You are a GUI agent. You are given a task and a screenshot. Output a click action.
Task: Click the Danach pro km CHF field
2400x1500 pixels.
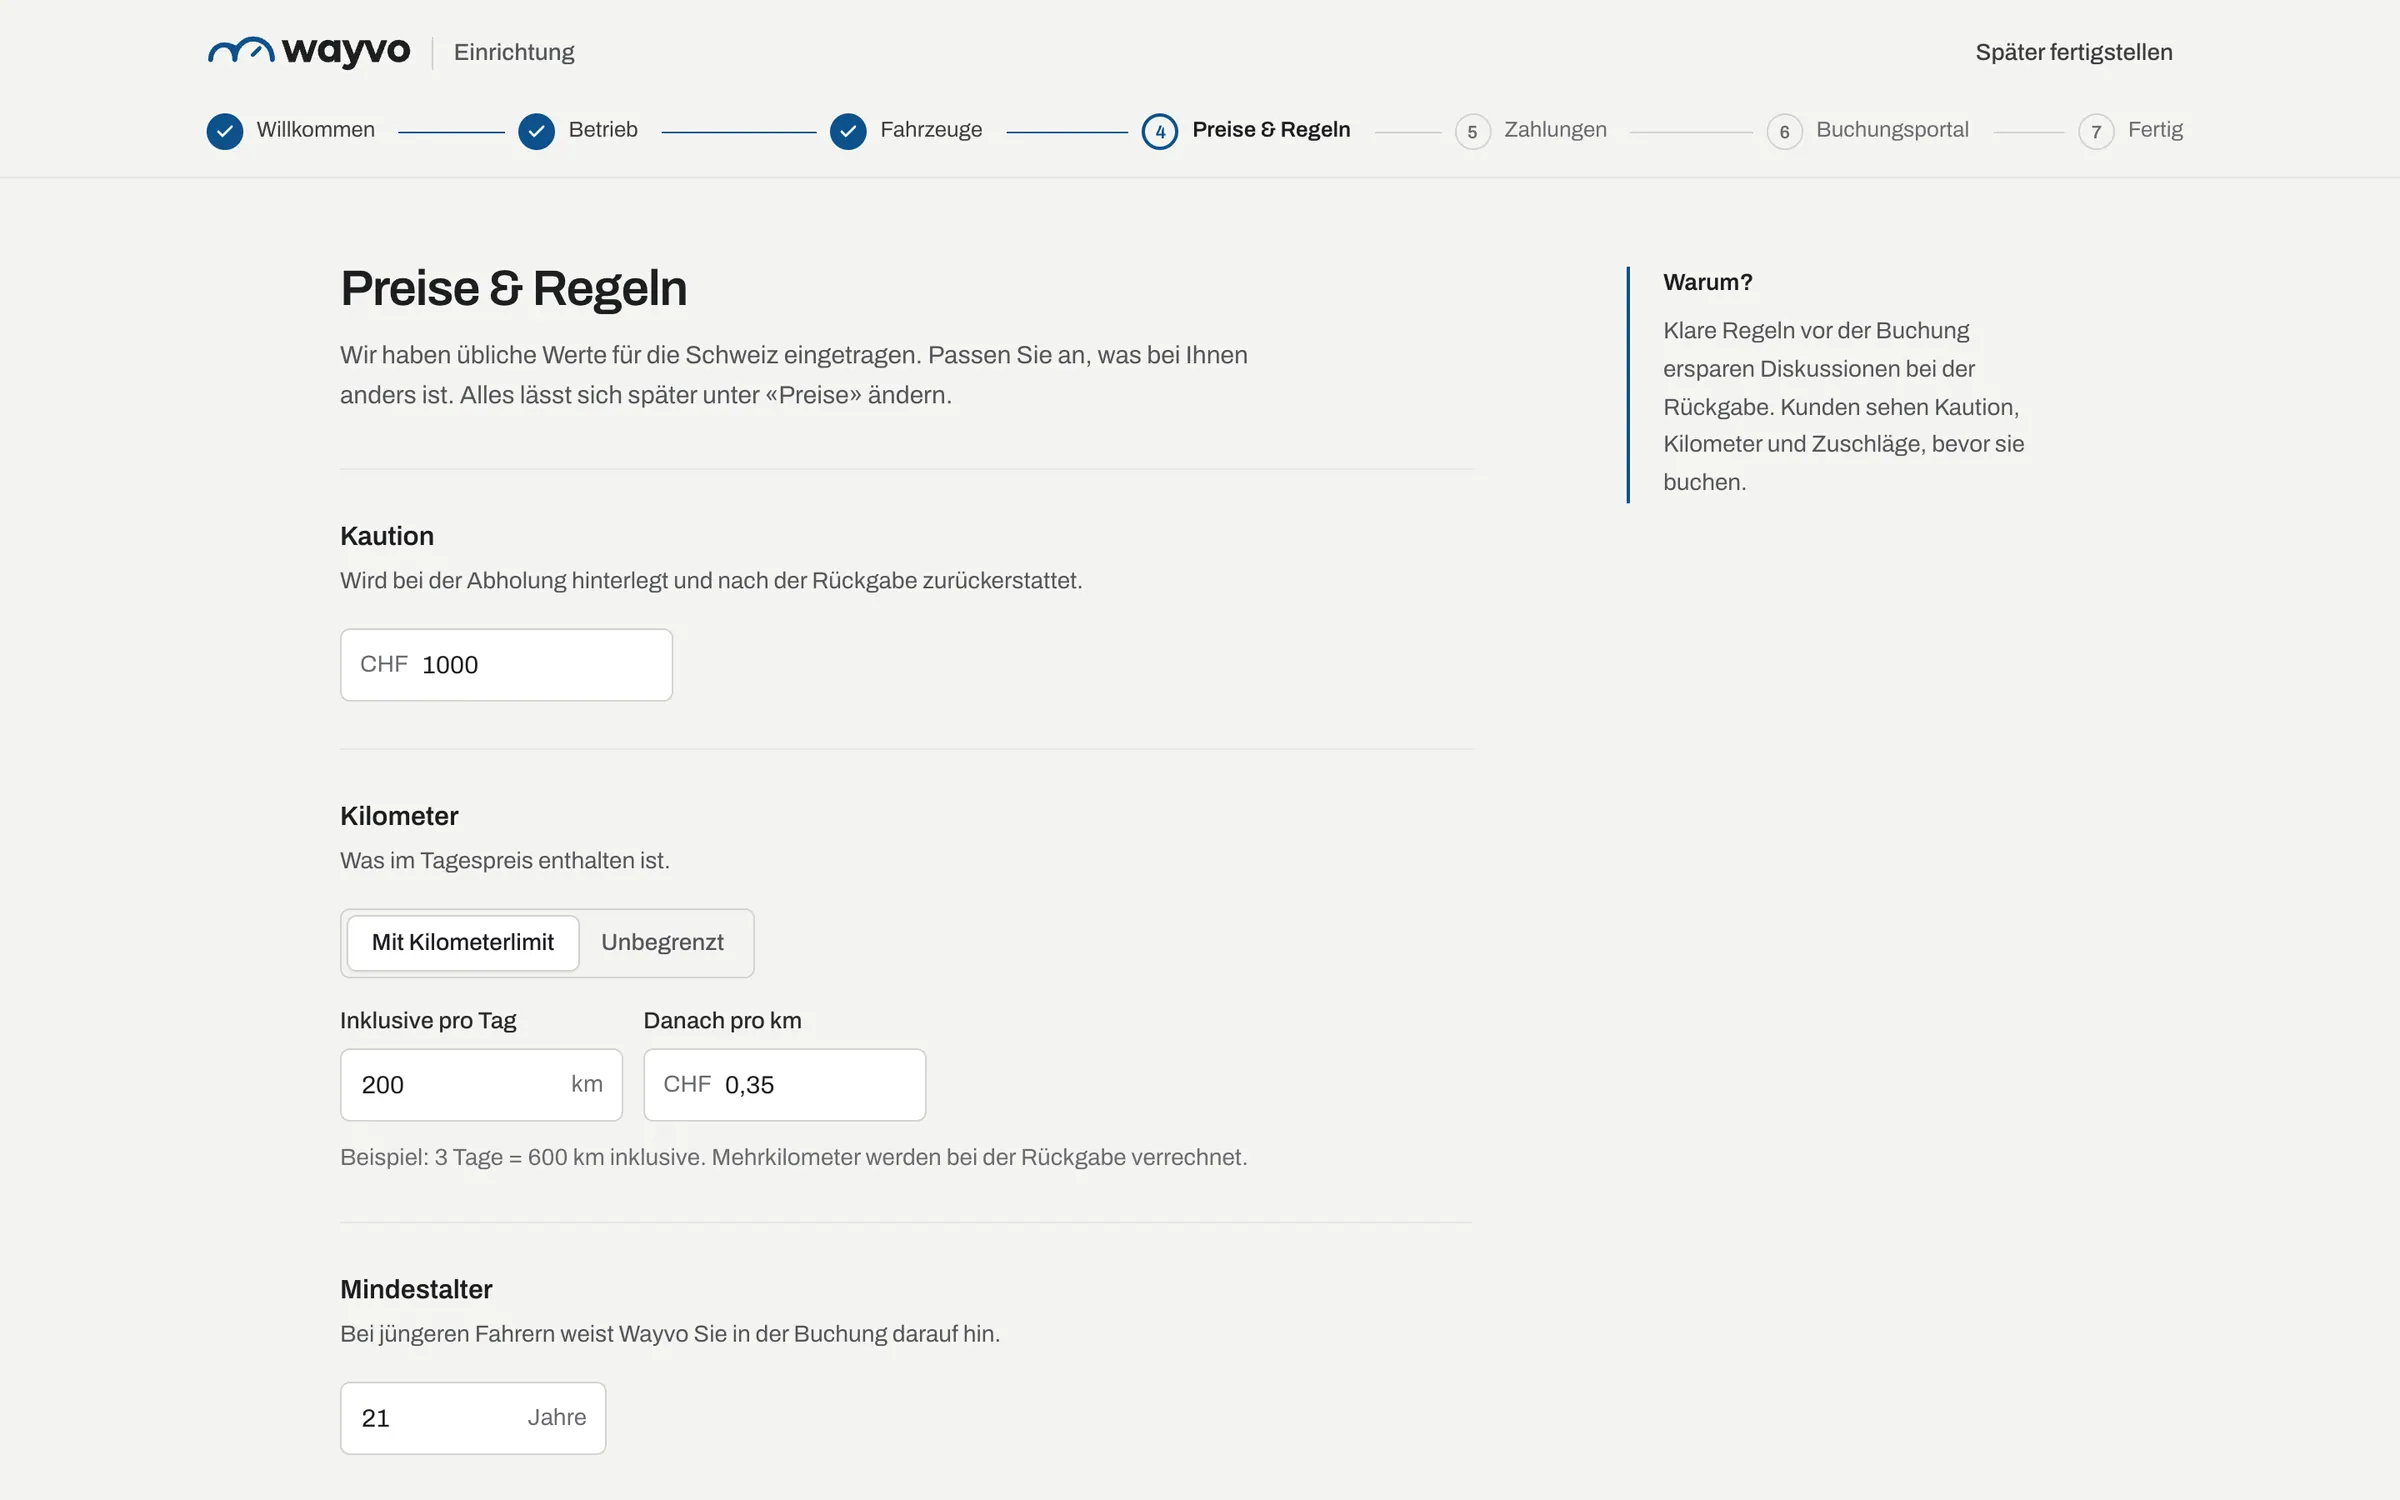784,1085
